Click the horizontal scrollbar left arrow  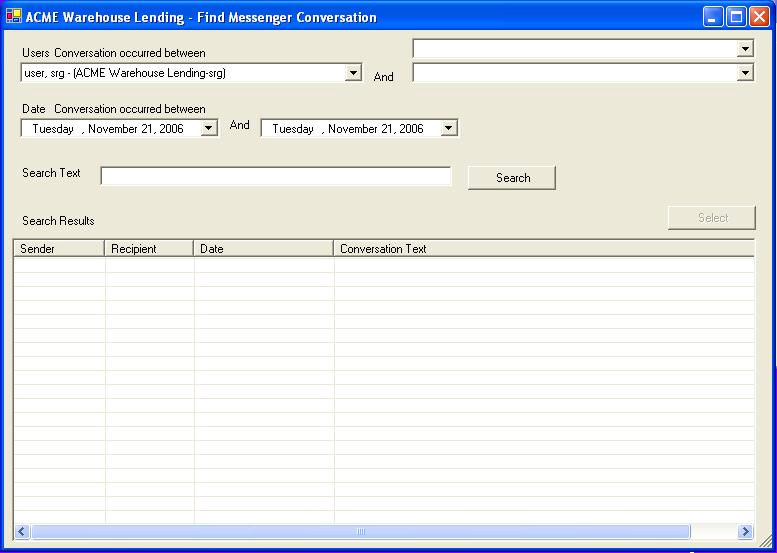coord(21,532)
